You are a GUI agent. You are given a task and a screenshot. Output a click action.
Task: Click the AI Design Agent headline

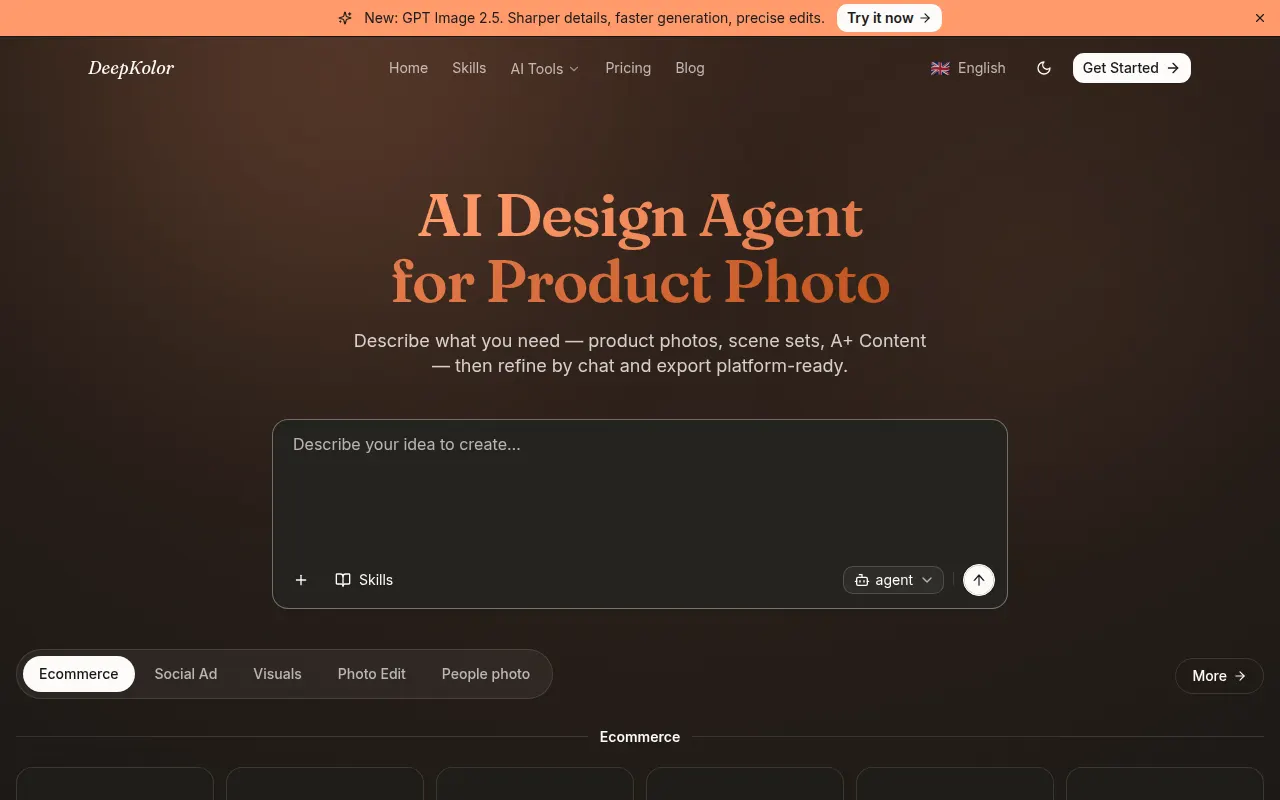tap(640, 248)
